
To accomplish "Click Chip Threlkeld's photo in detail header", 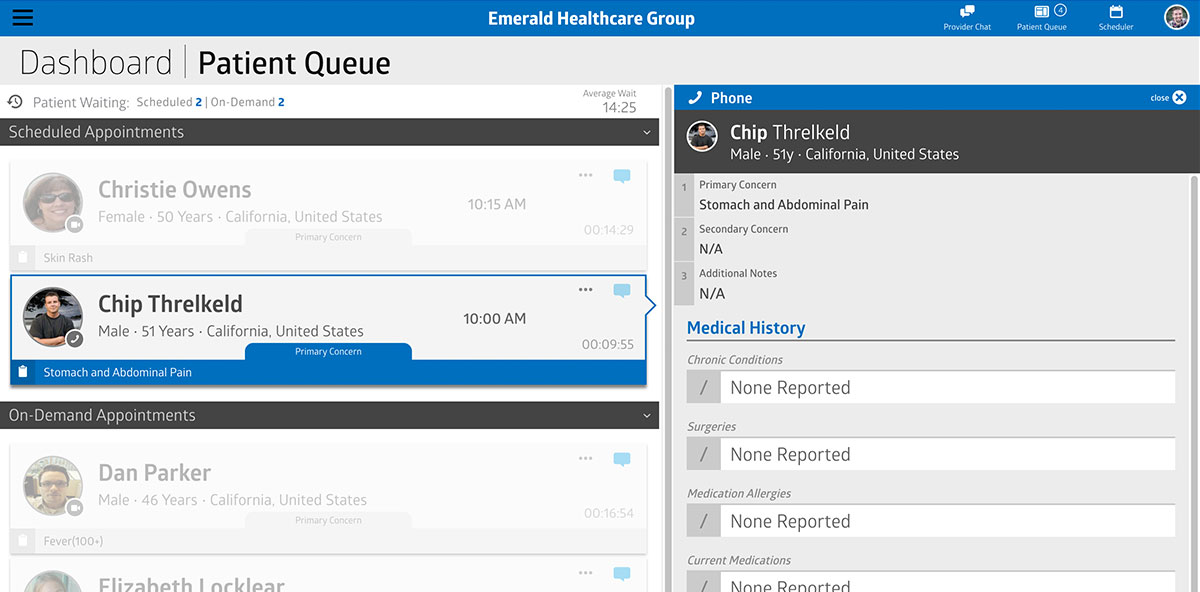I will [702, 137].
